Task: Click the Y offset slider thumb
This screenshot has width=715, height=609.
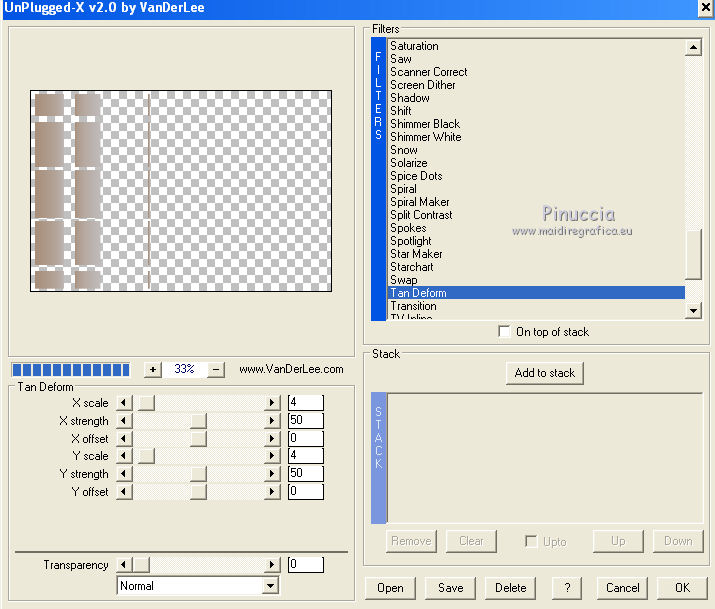Action: pos(198,491)
